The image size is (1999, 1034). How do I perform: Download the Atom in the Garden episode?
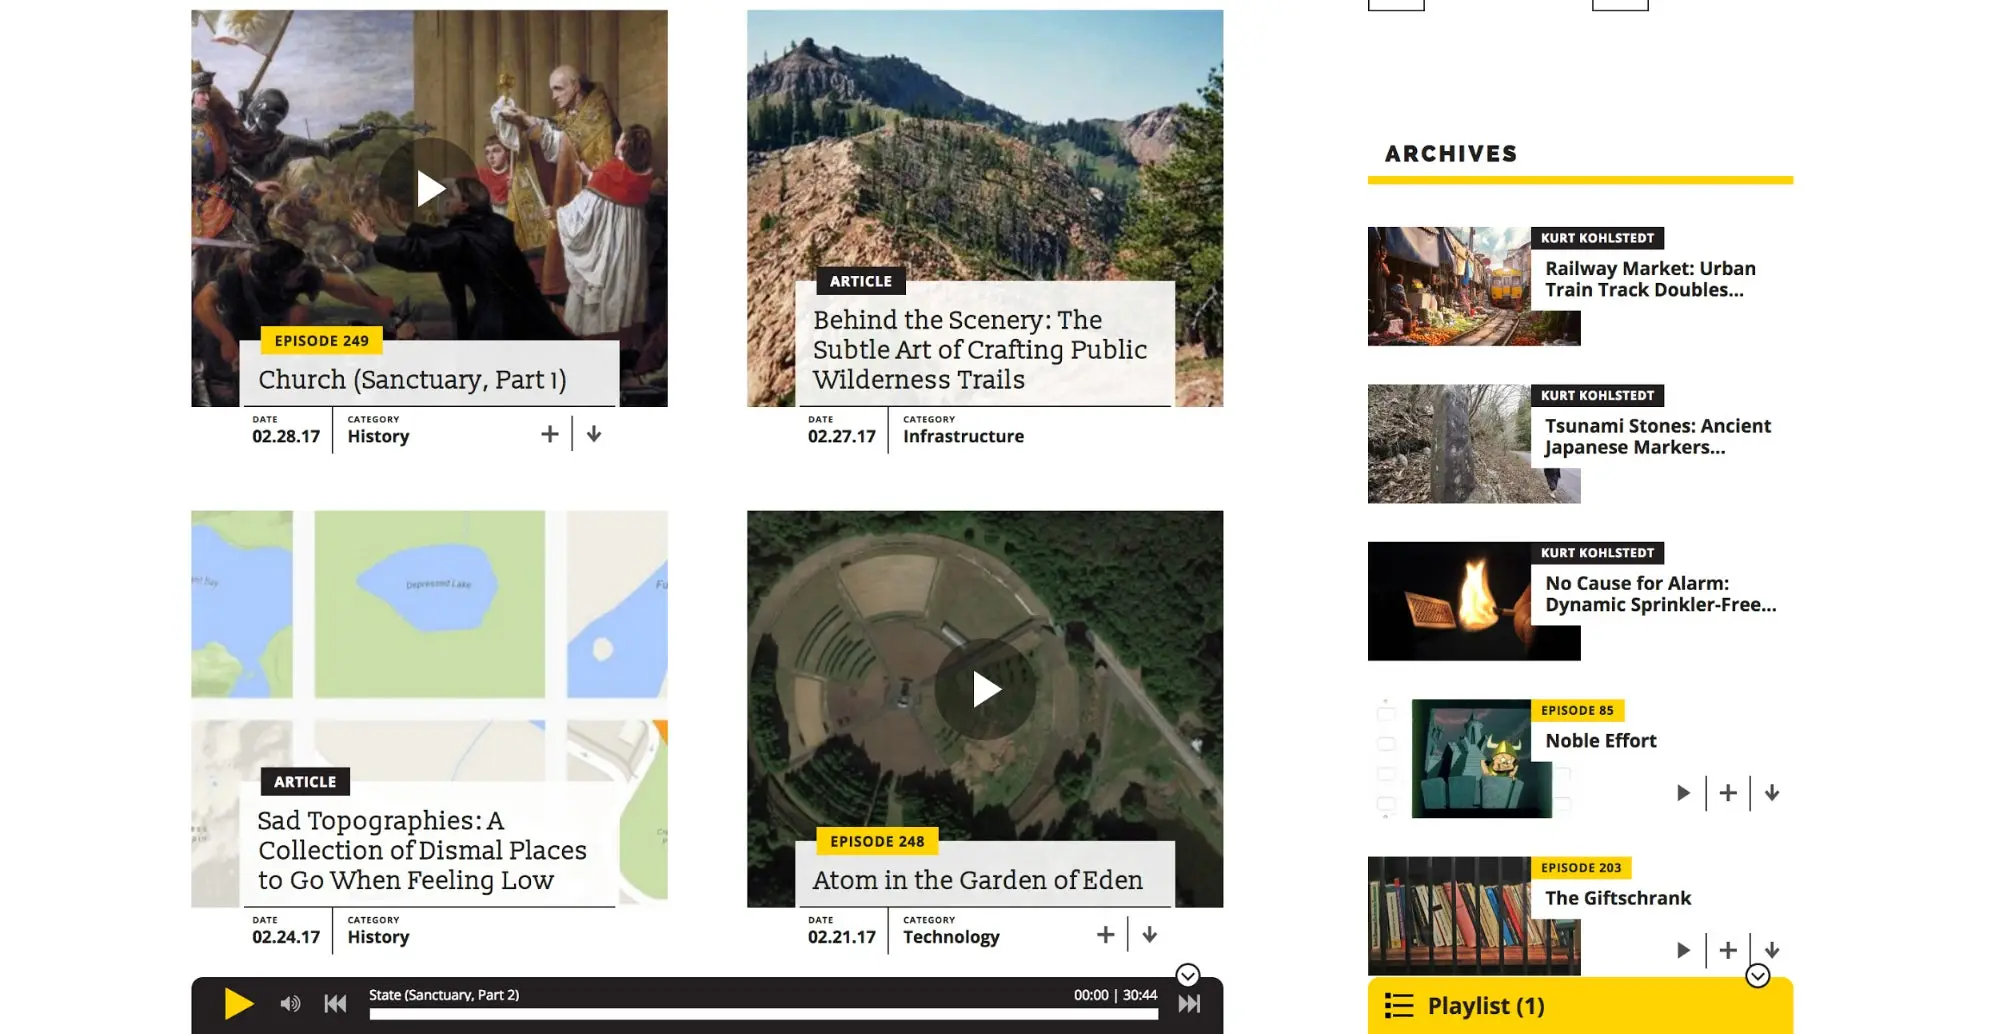[x=1150, y=935]
